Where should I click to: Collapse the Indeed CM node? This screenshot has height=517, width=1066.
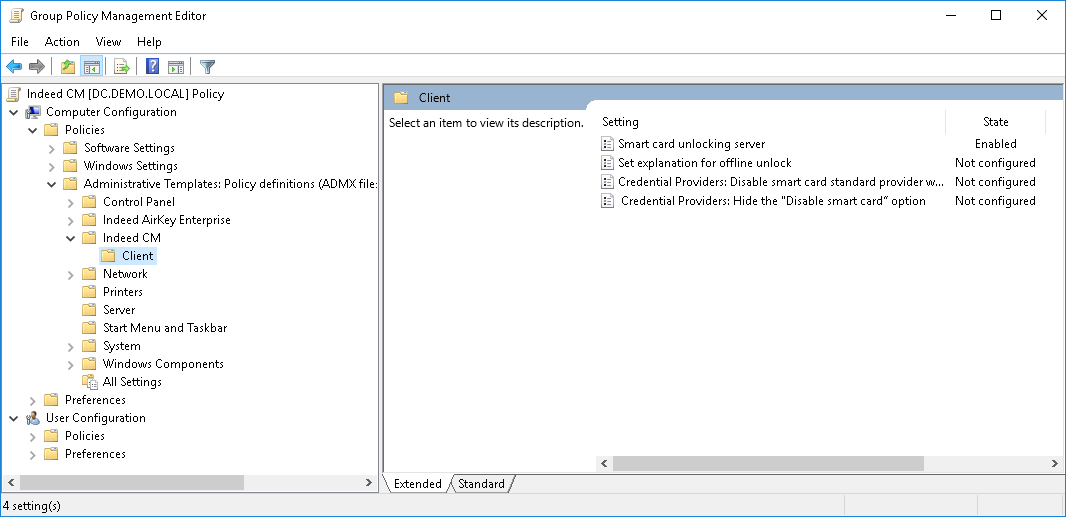pyautogui.click(x=71, y=238)
